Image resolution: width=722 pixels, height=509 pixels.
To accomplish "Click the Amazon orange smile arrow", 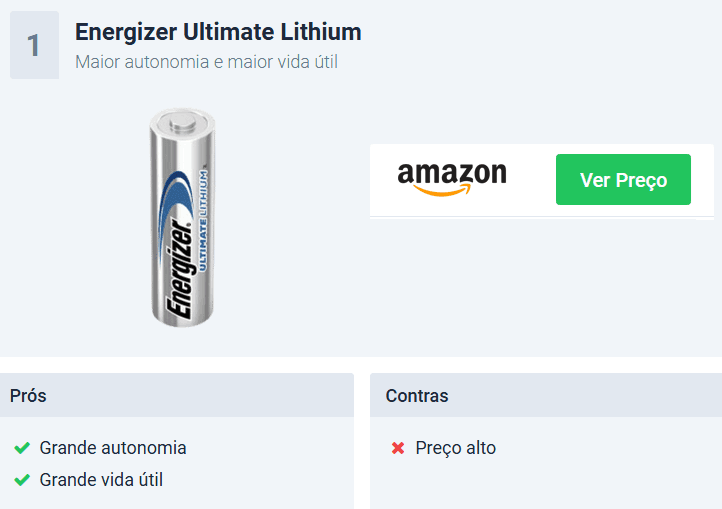I will [442, 190].
